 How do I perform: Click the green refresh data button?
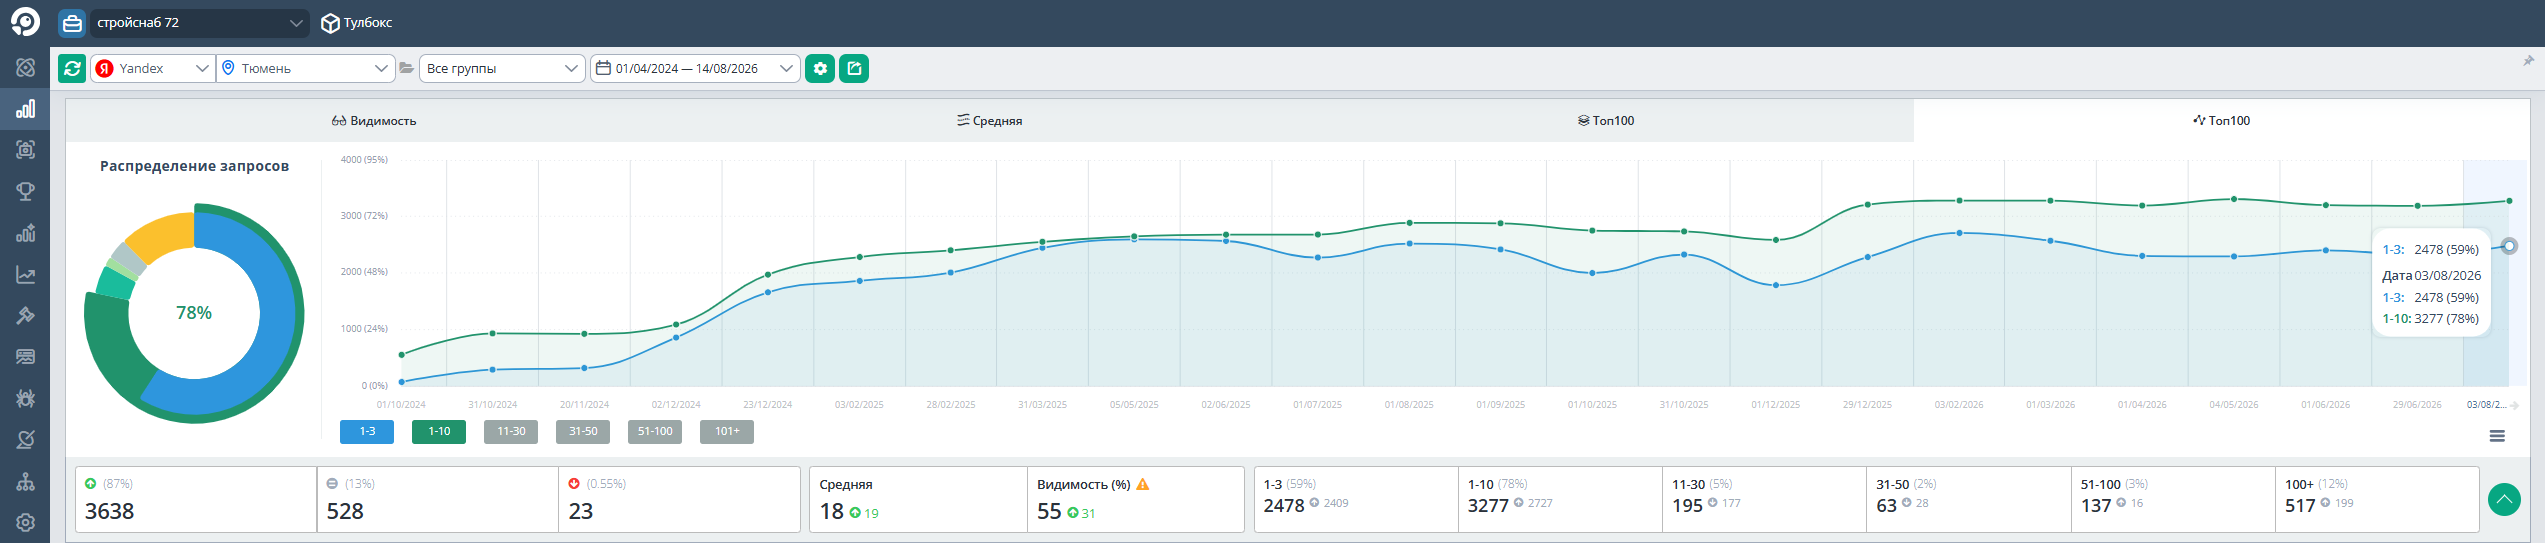tap(72, 68)
